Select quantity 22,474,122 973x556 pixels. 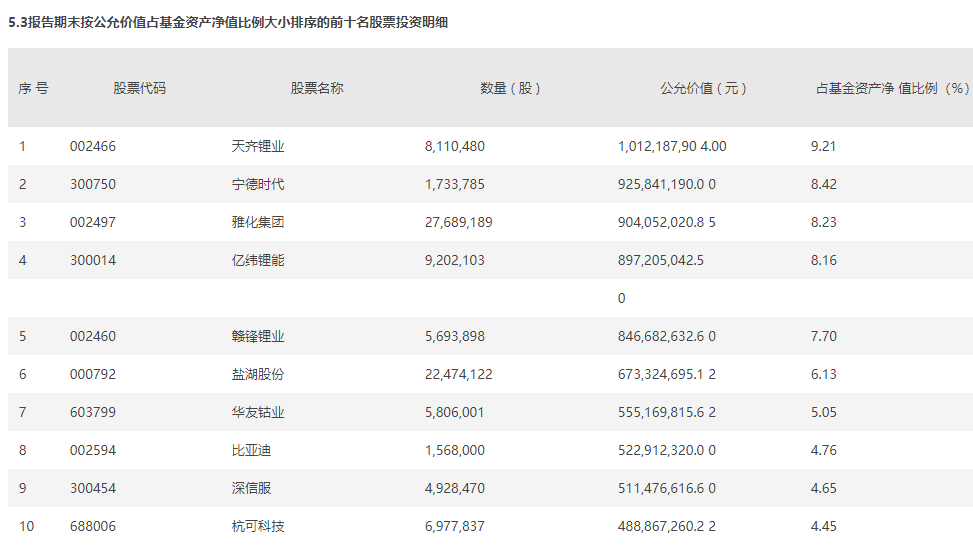459,374
